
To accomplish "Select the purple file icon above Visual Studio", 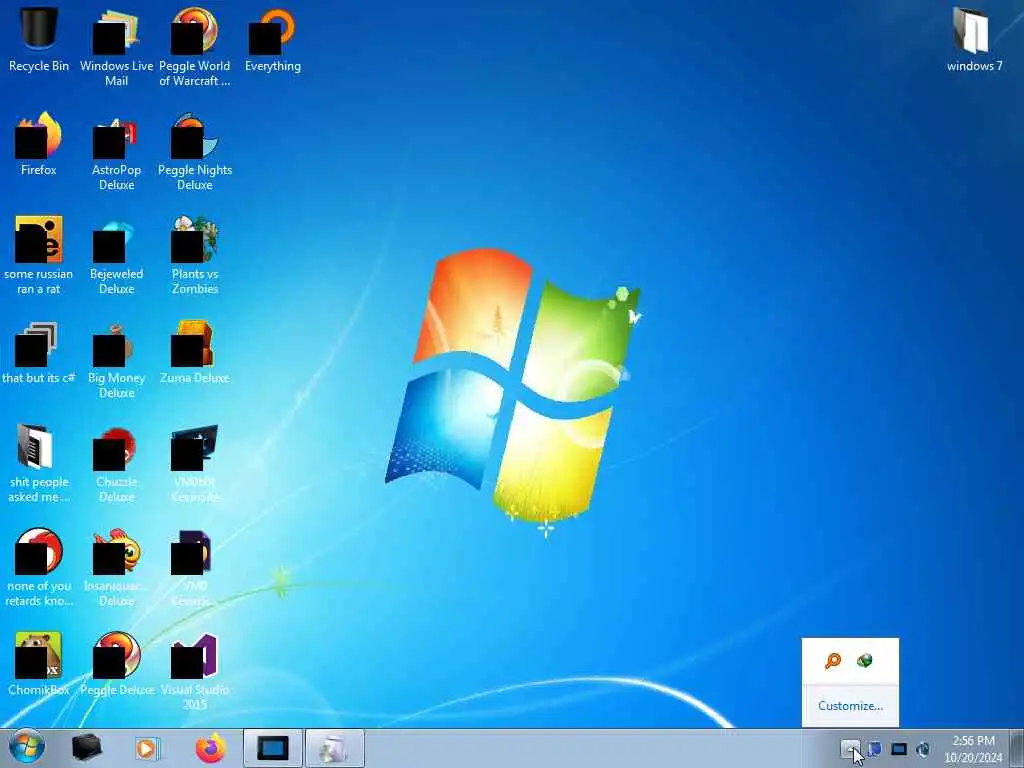I will 195,567.
